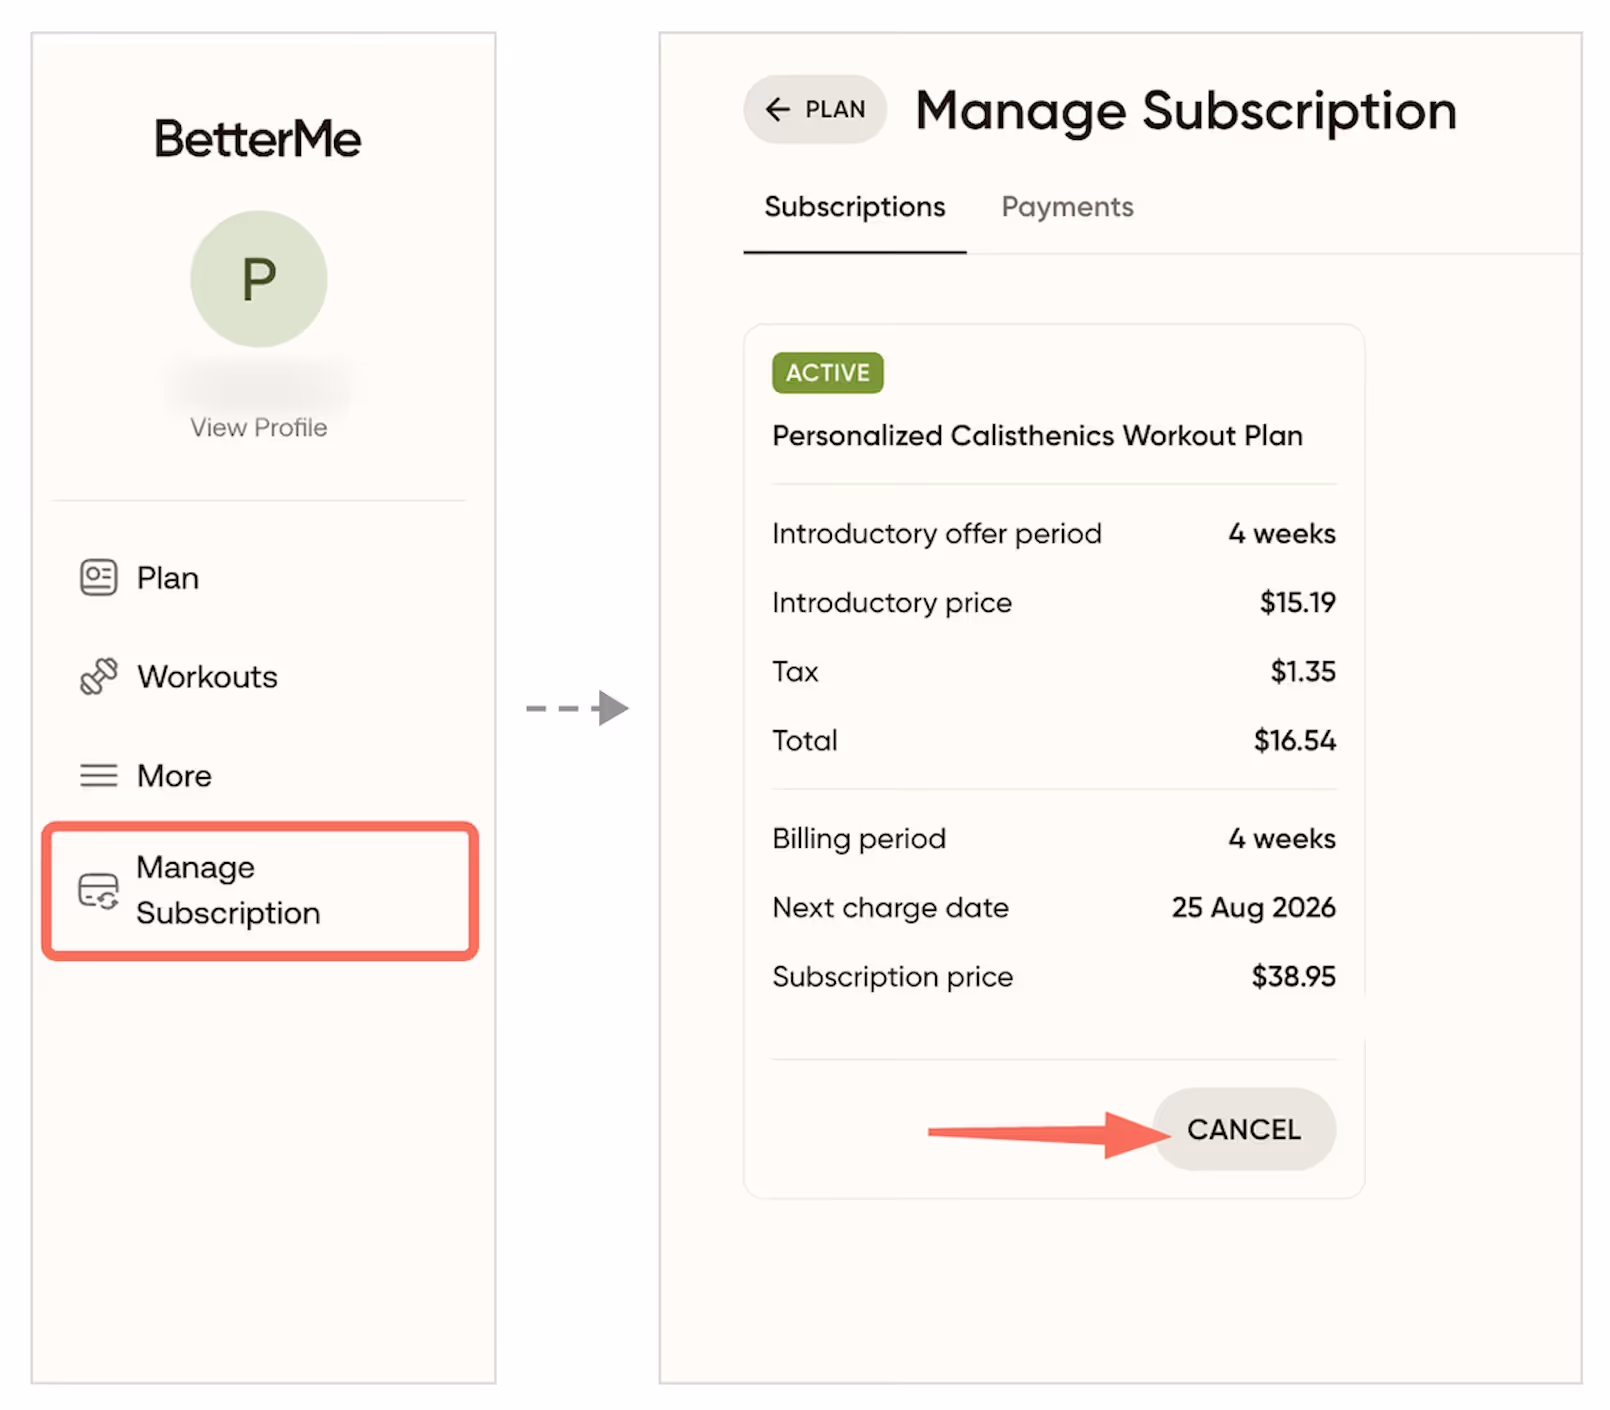Click the Manage Subscription card icon
The image size is (1610, 1410).
pyautogui.click(x=98, y=891)
